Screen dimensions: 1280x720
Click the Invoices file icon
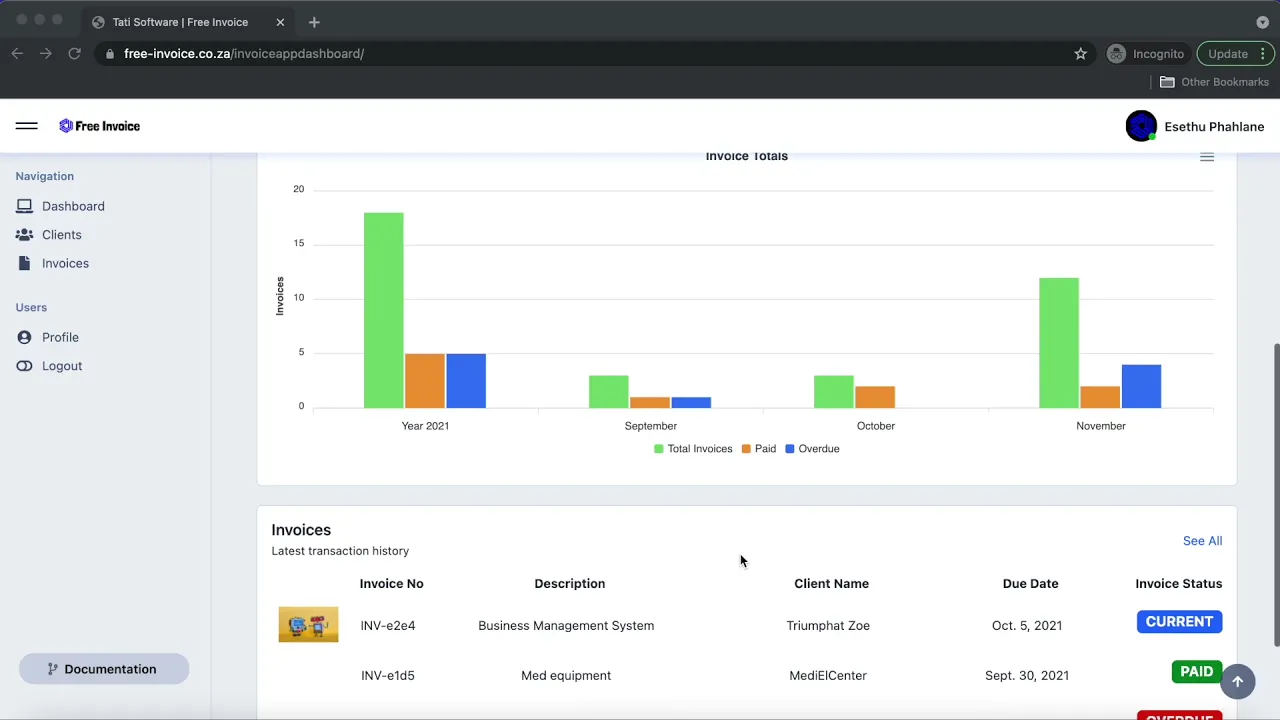(24, 263)
